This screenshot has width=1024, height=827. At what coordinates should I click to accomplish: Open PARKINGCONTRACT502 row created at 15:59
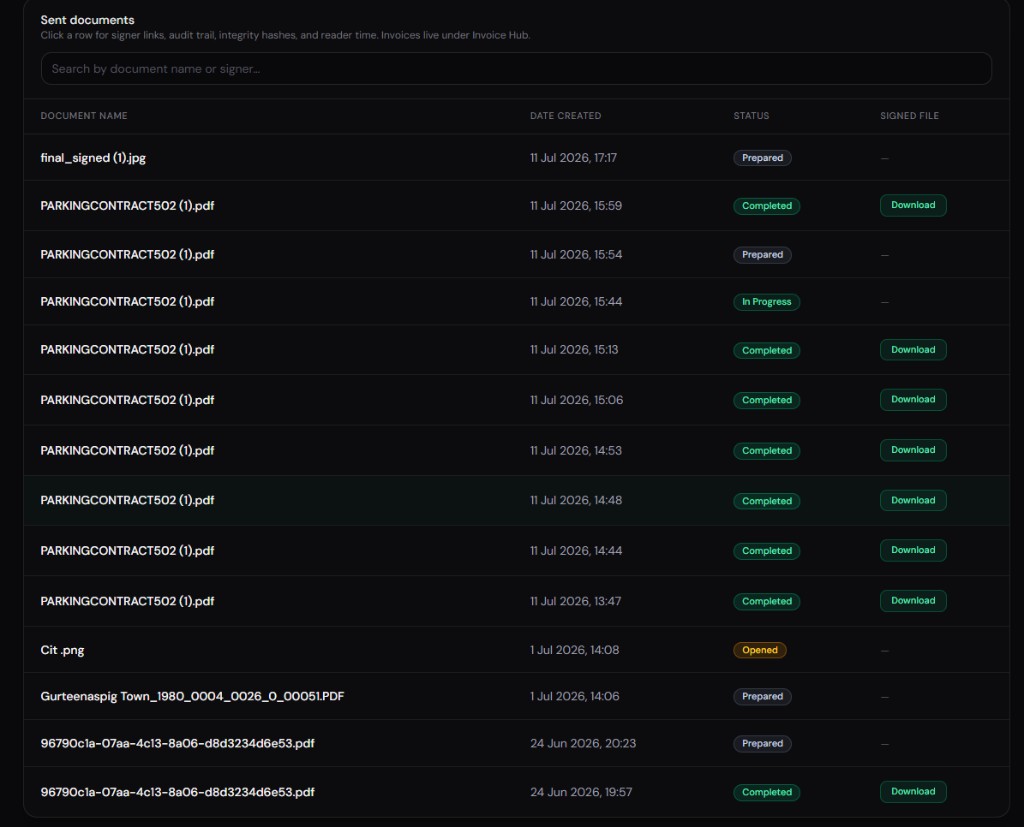[516, 206]
